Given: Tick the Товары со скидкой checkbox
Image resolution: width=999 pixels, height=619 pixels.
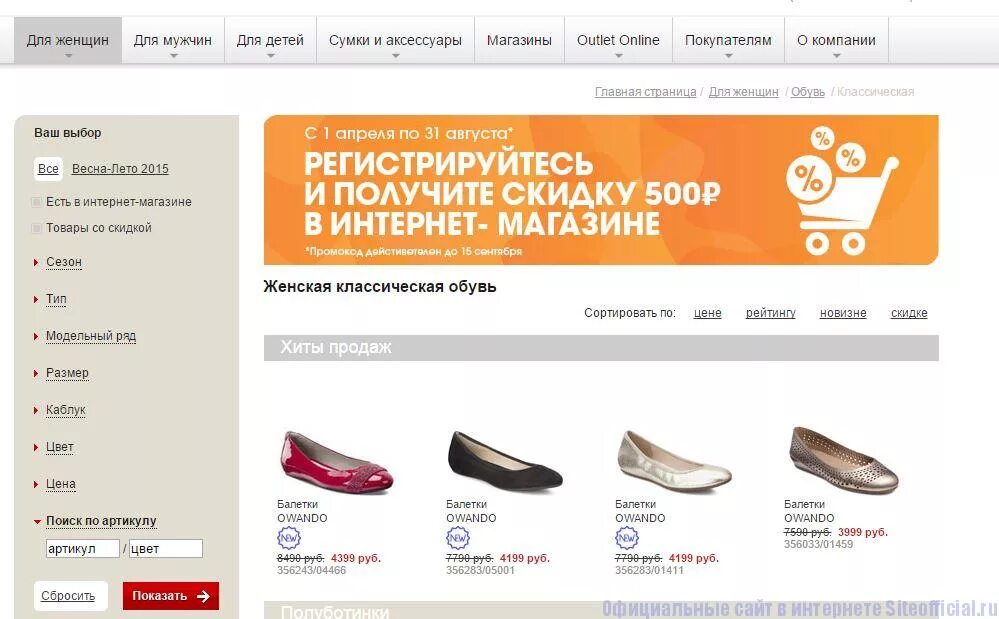Looking at the screenshot, I should 37,228.
